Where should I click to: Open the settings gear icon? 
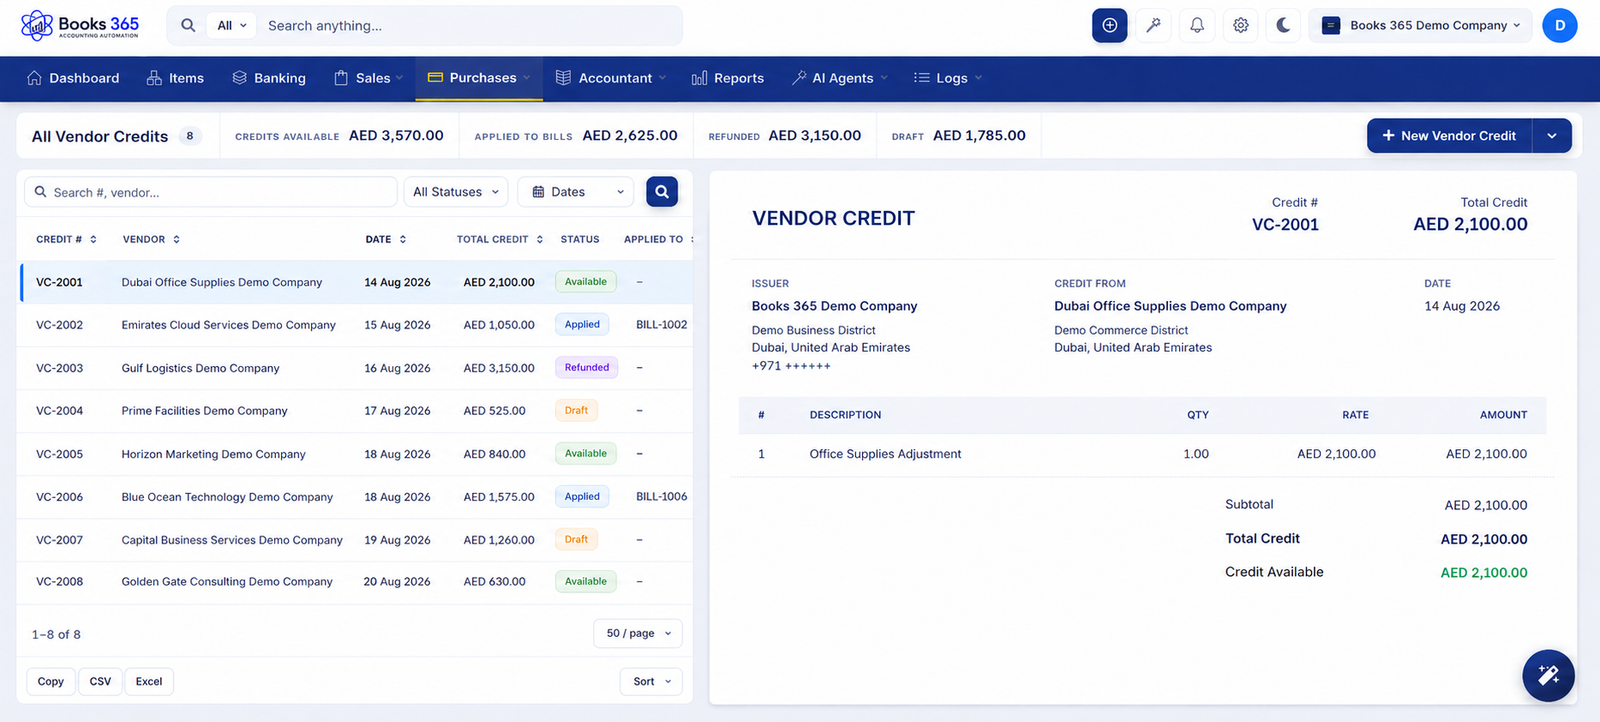pyautogui.click(x=1241, y=25)
